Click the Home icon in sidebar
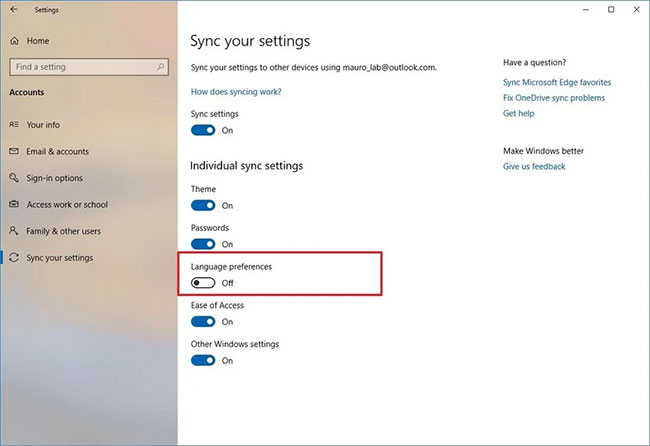This screenshot has width=650, height=446. coord(14,41)
